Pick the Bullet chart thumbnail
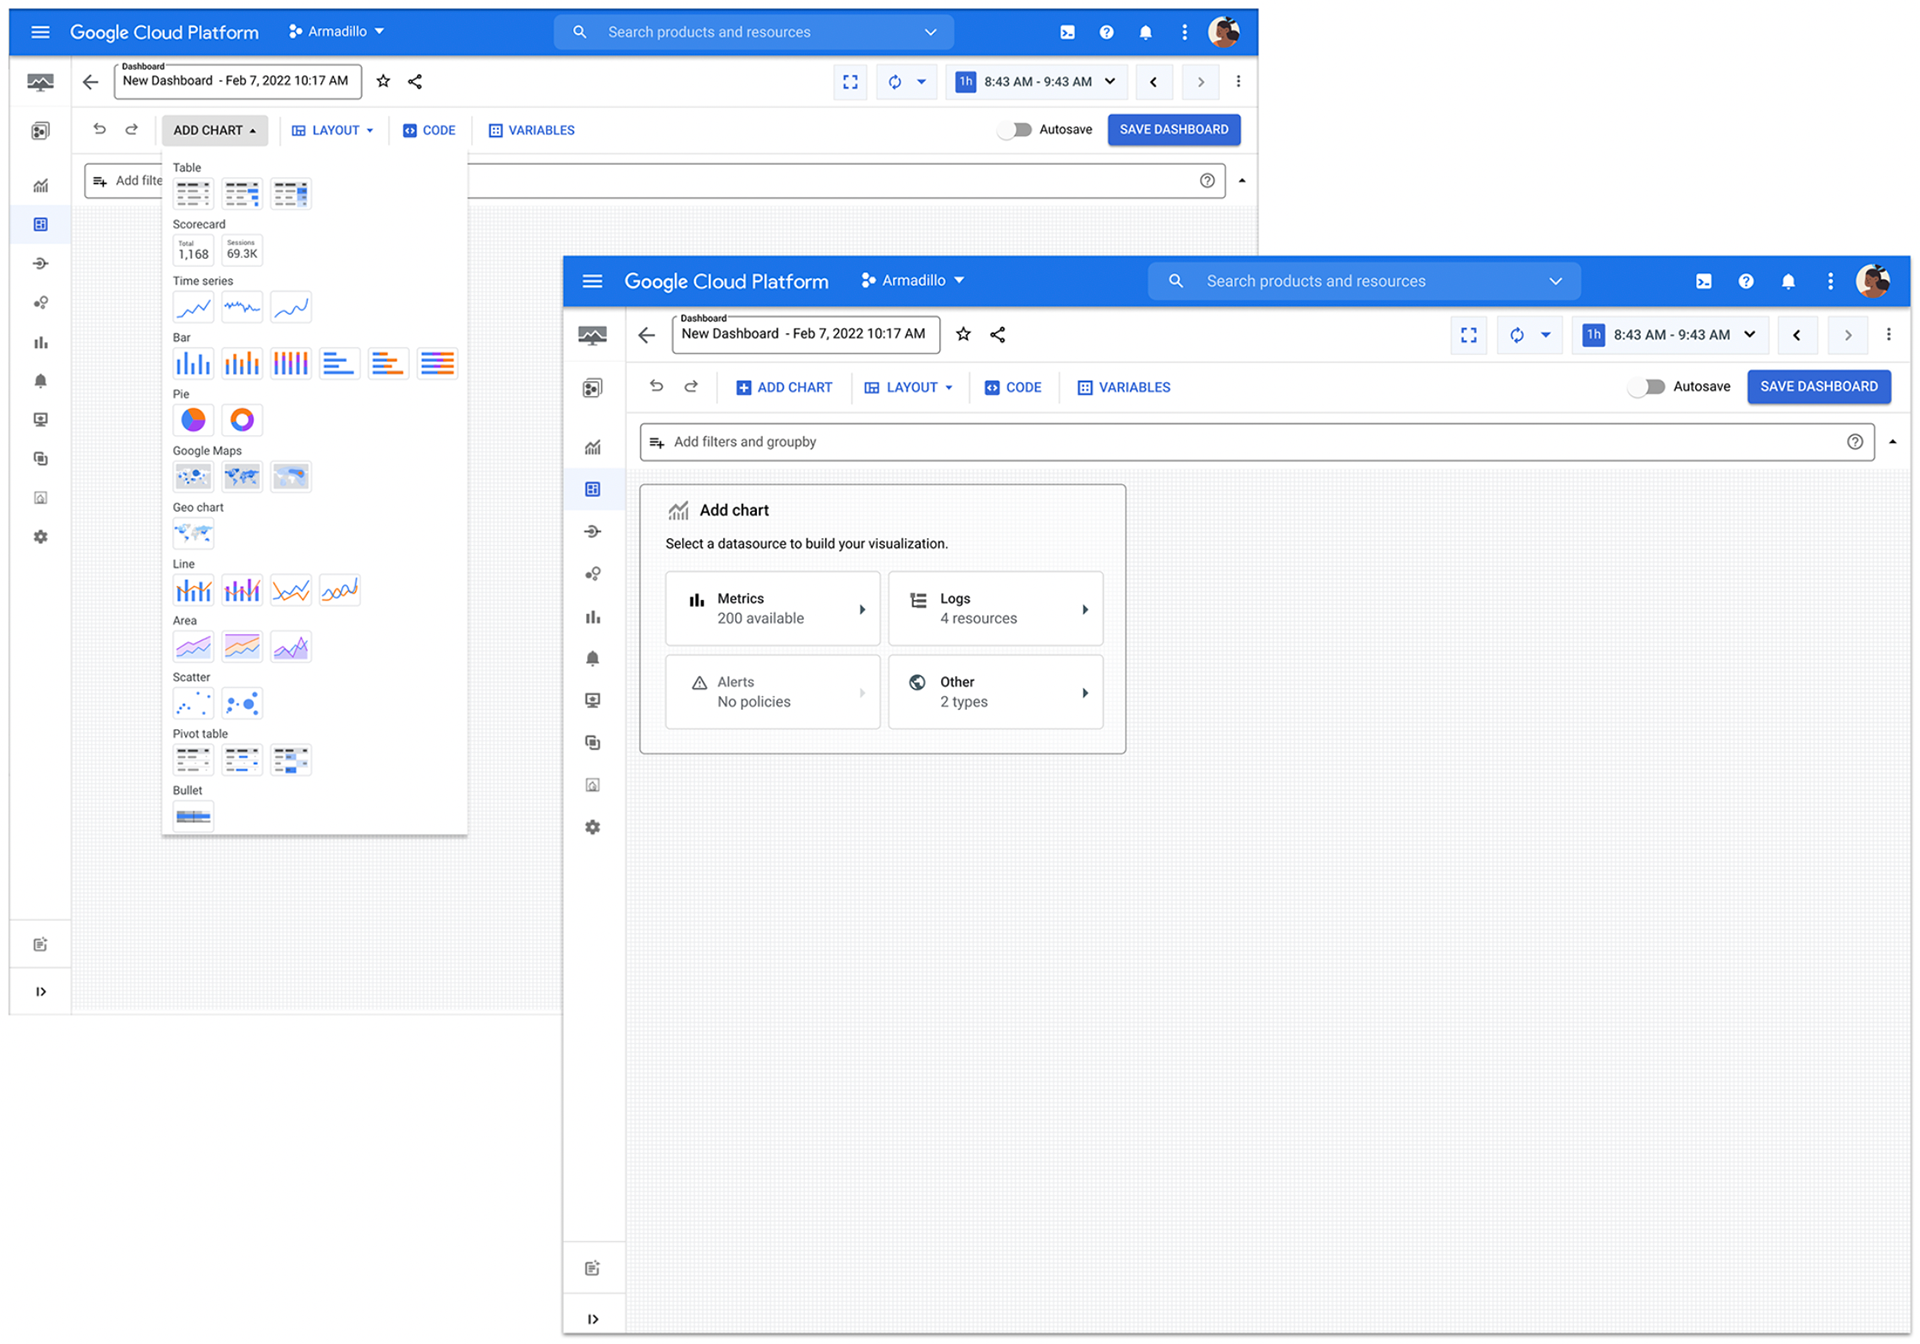Screen dimensions: 1920x1344 (193, 816)
